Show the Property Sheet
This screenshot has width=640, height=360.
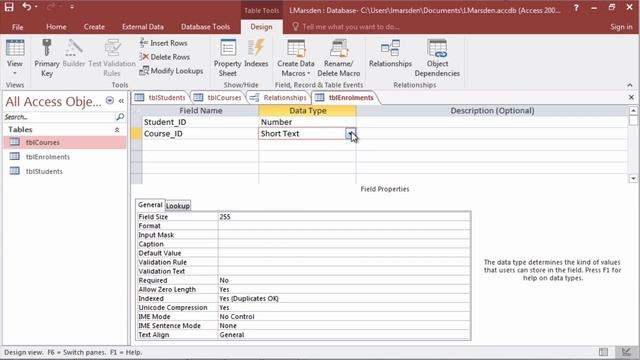(x=228, y=58)
